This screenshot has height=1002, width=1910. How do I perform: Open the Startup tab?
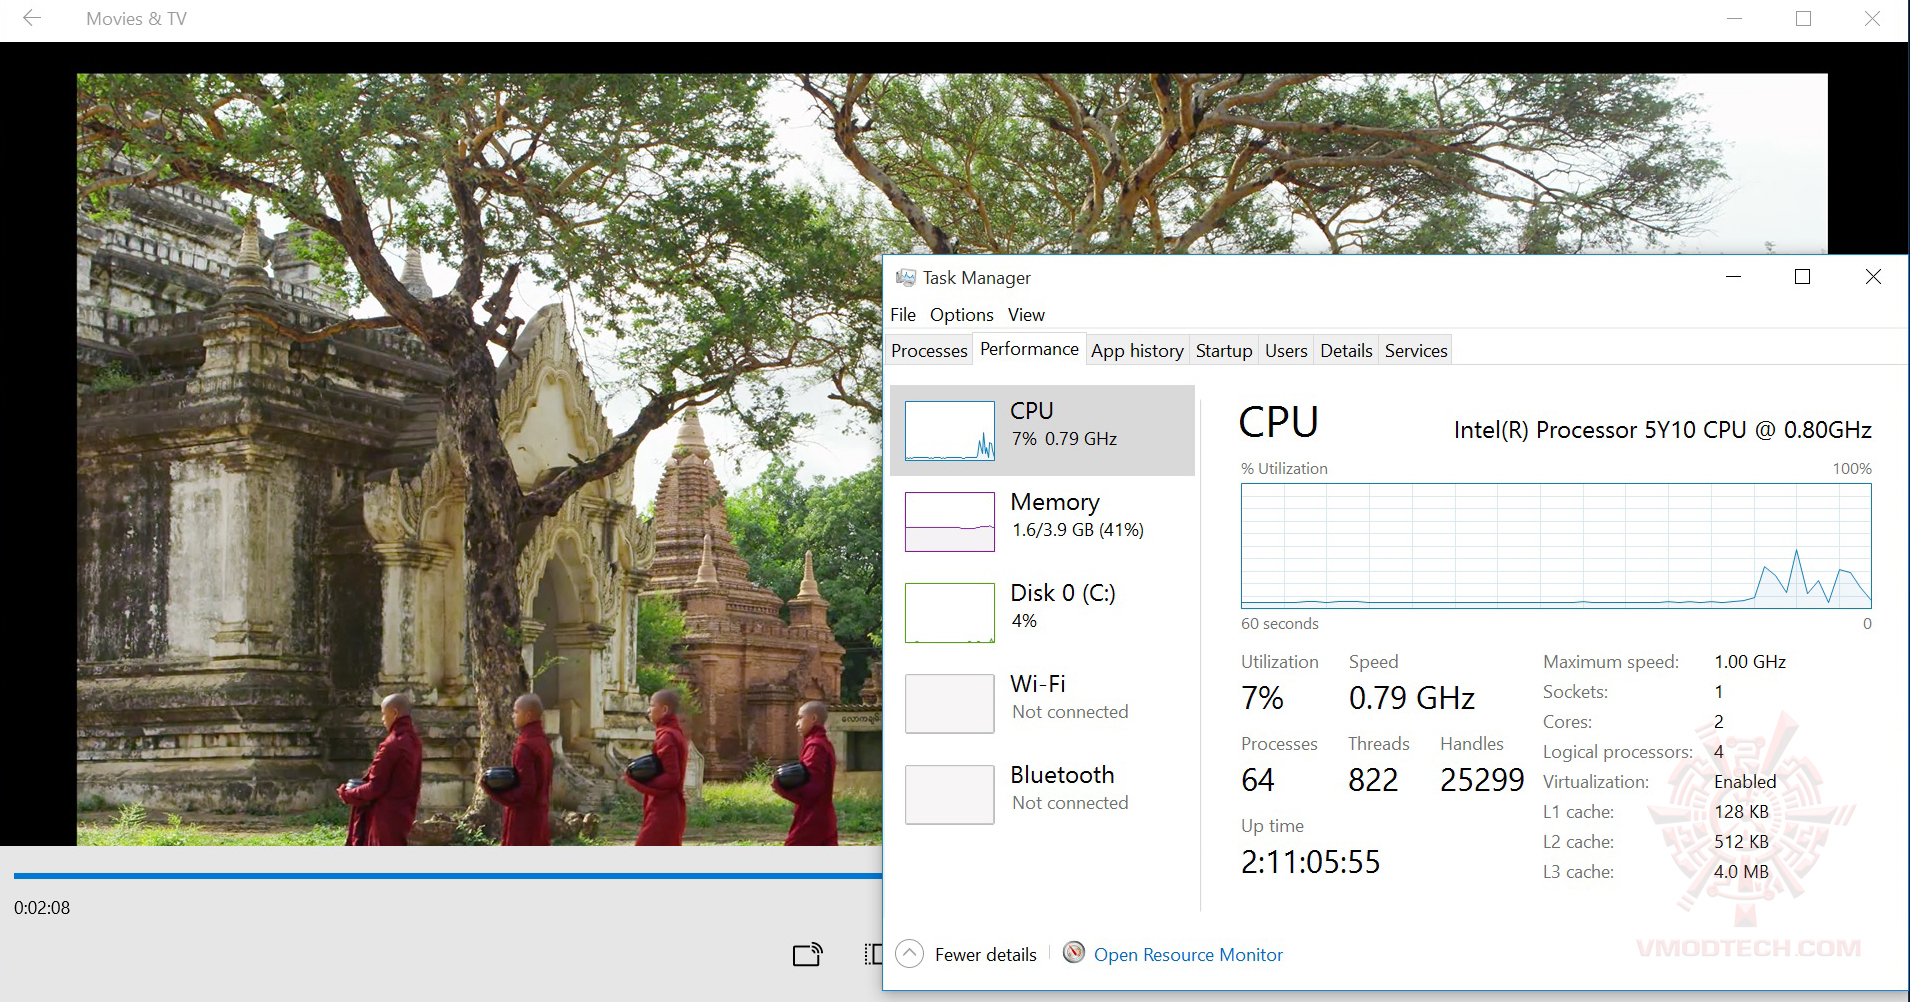1224,351
